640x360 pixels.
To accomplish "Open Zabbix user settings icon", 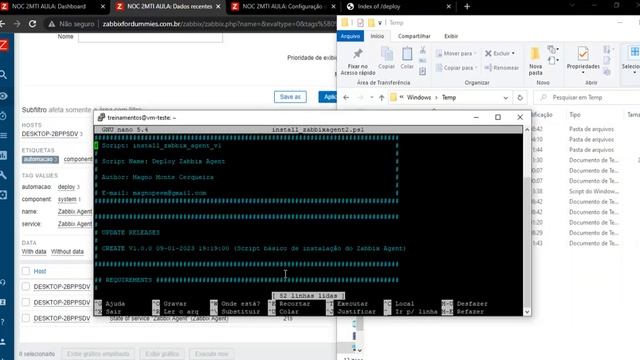I will 3,342.
